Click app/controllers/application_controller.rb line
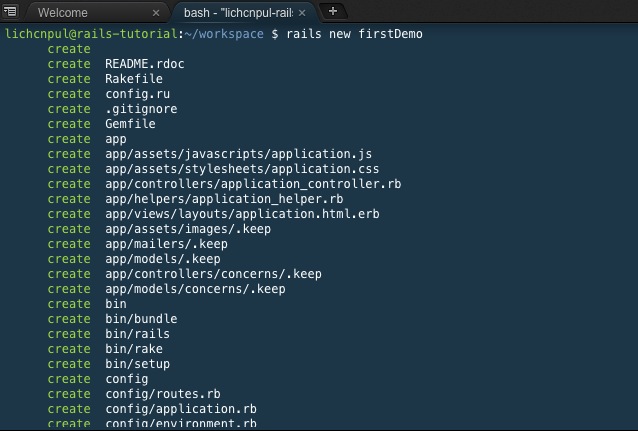This screenshot has height=431, width=638. point(253,184)
